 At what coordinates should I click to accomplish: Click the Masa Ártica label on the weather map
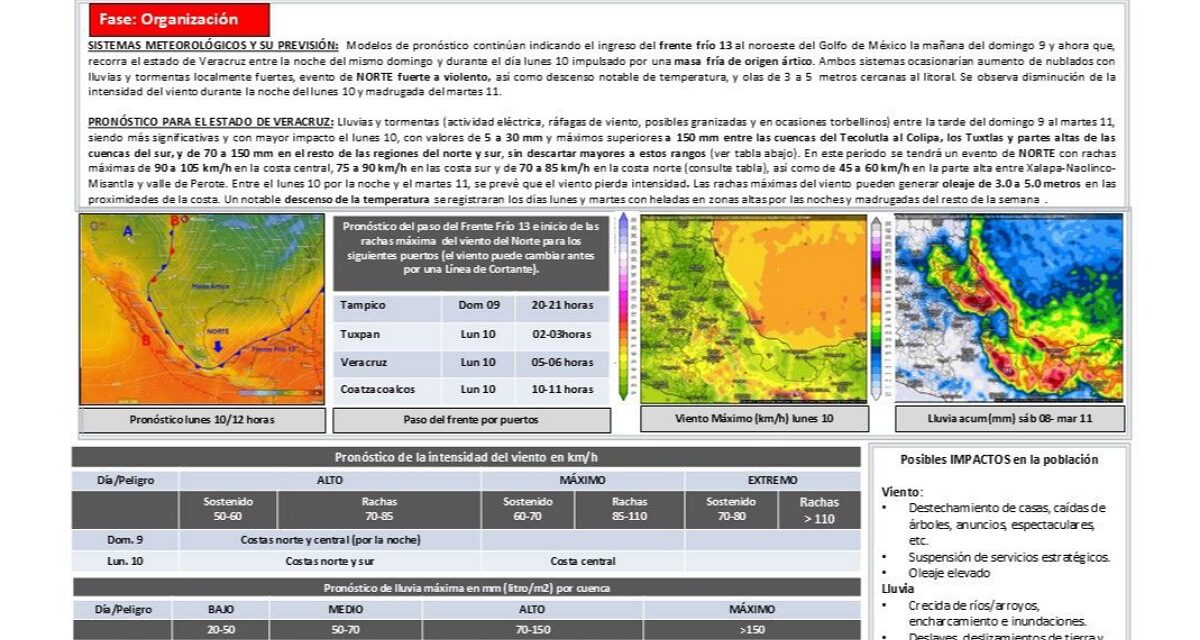[x=211, y=286]
